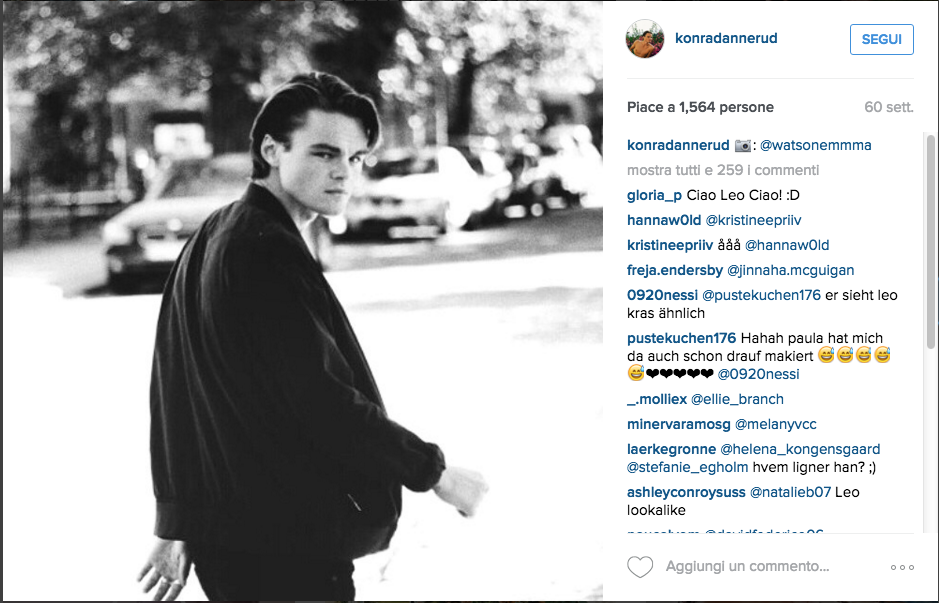Click the heart like icon

[640, 566]
